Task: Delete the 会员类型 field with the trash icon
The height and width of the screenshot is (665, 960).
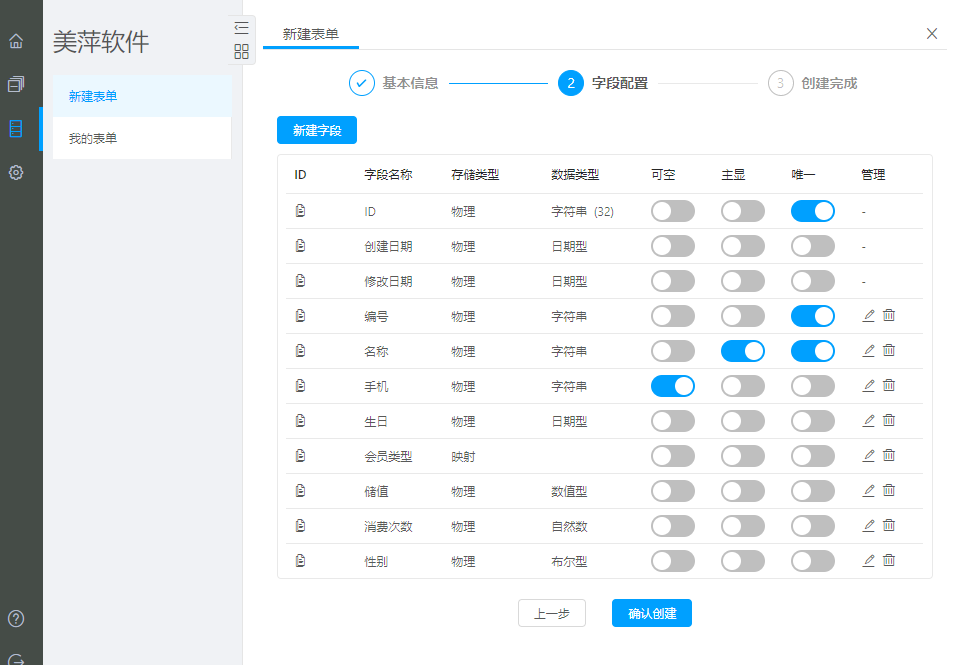Action: click(889, 455)
